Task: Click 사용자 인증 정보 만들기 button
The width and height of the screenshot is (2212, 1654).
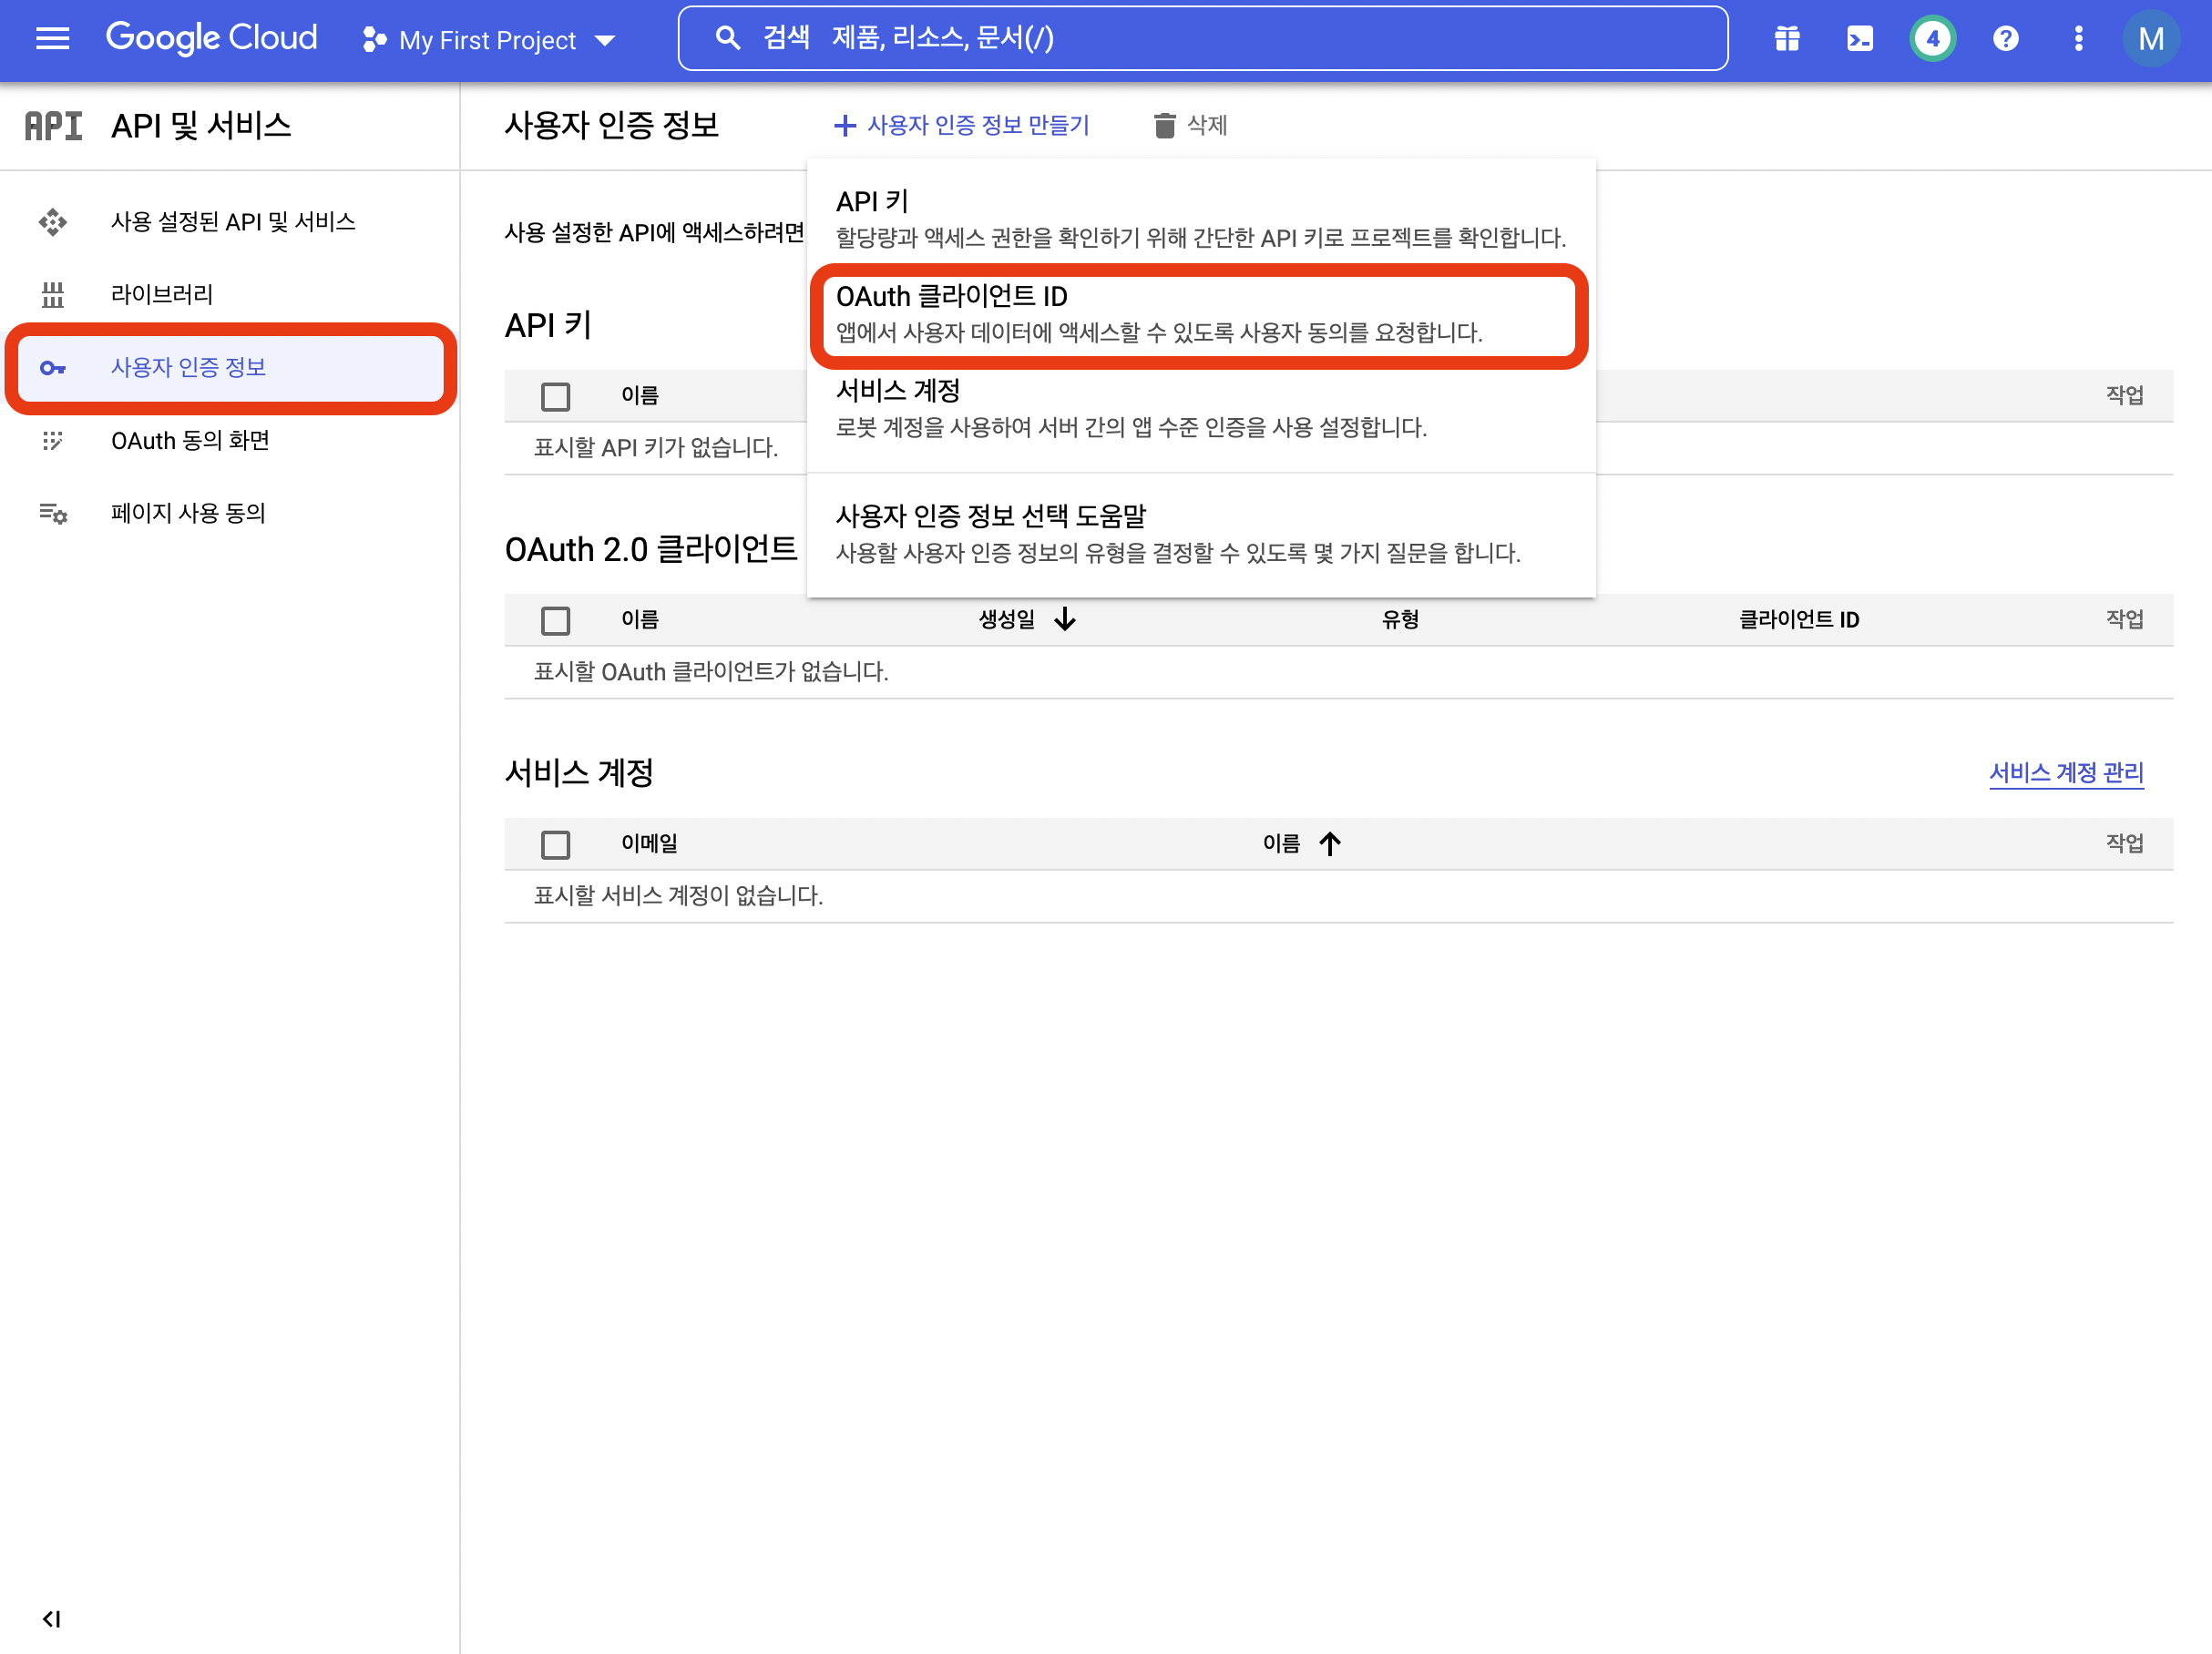Action: pyautogui.click(x=962, y=125)
